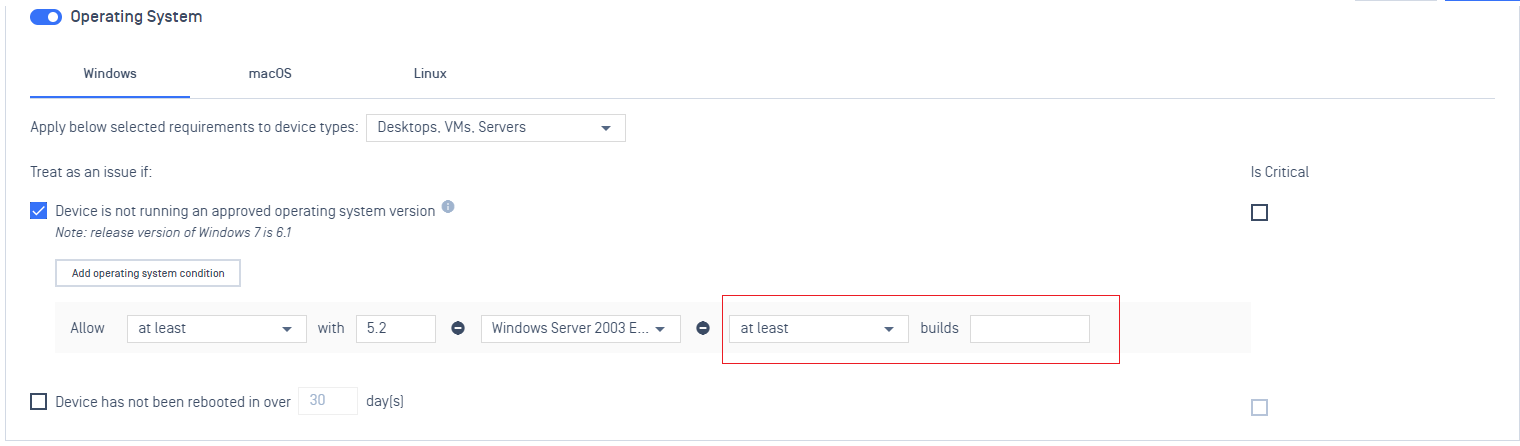Click the Windows 7 release version note
The height and width of the screenshot is (446, 1520).
click(173, 233)
